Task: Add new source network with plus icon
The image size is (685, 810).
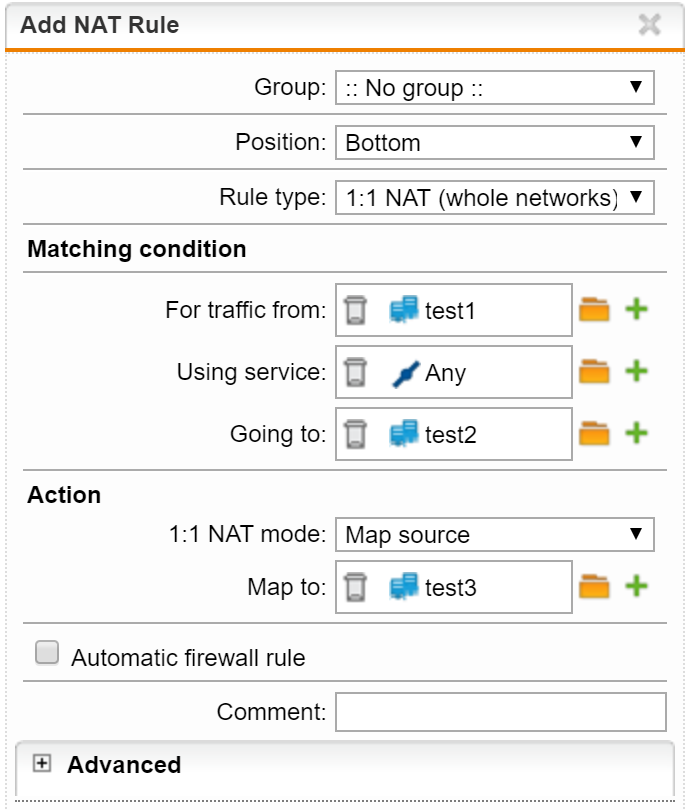Action: pos(636,309)
